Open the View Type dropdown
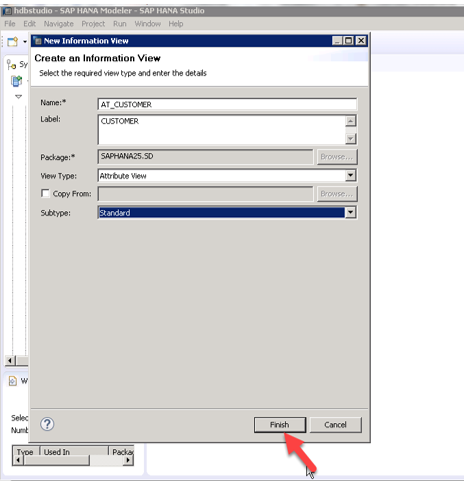The height and width of the screenshot is (483, 464). point(350,175)
